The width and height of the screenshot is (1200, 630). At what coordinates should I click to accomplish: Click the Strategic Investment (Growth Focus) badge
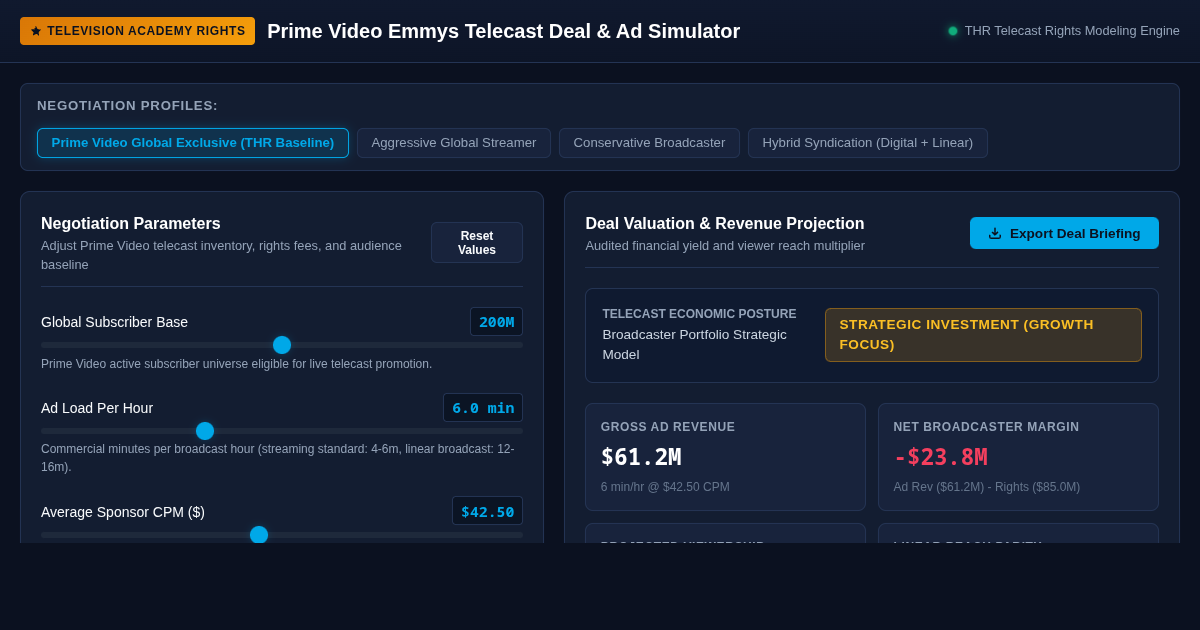[x=983, y=335]
